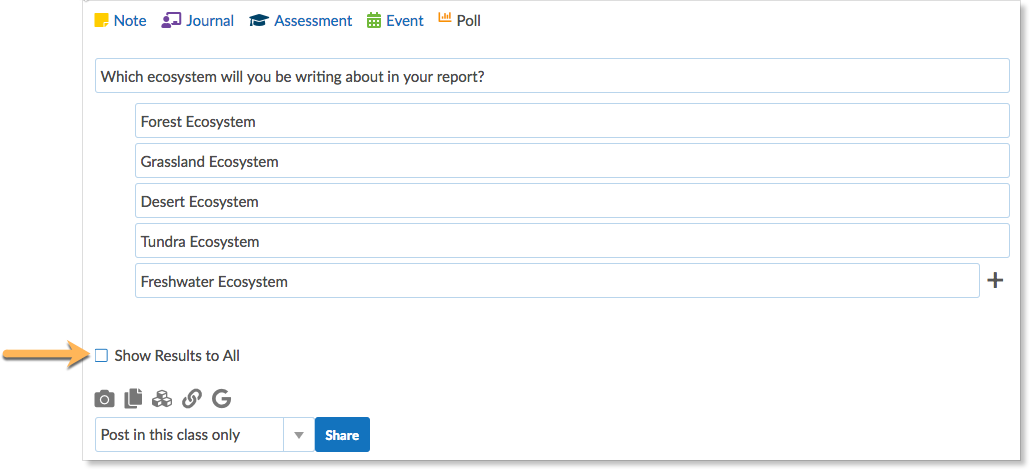Click the Forest Ecosystem option field
The image size is (1031, 471).
click(572, 122)
